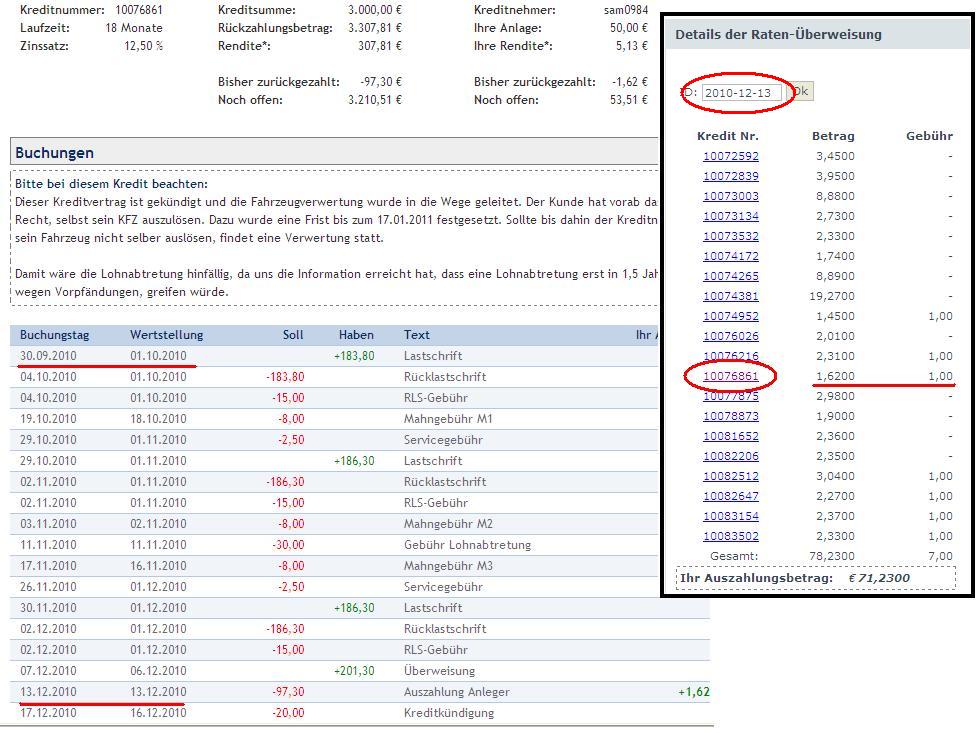Click the Kredit Nr. column header
The width and height of the screenshot is (978, 733).
(727, 136)
